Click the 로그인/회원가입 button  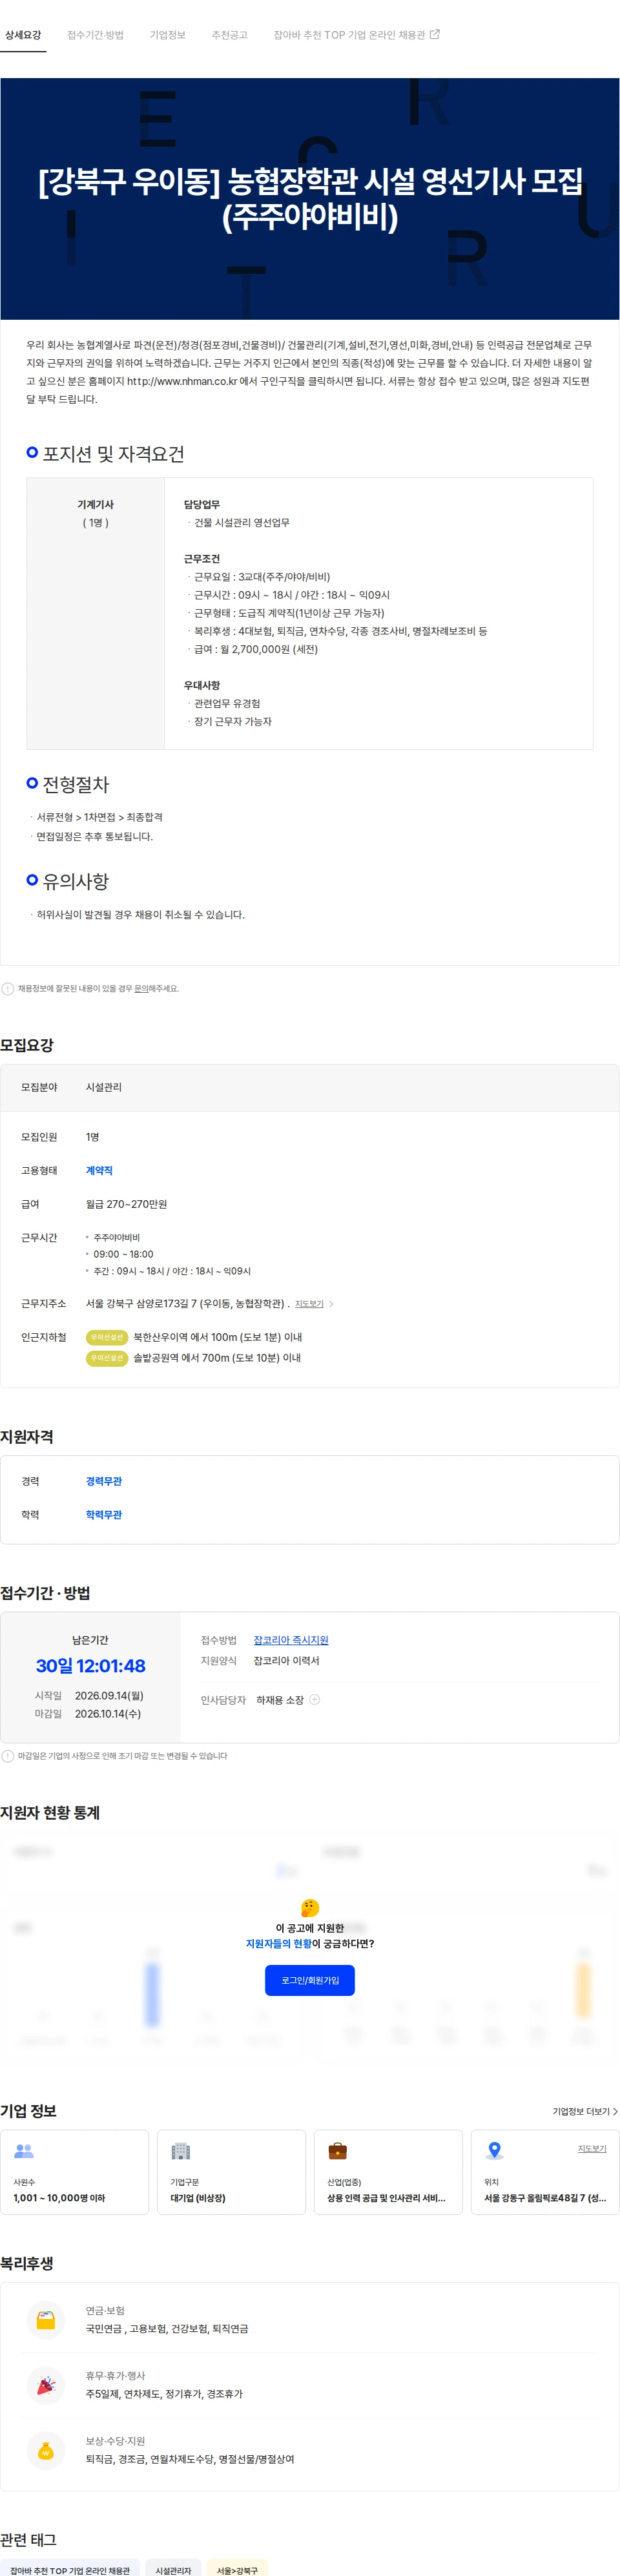(x=310, y=1980)
